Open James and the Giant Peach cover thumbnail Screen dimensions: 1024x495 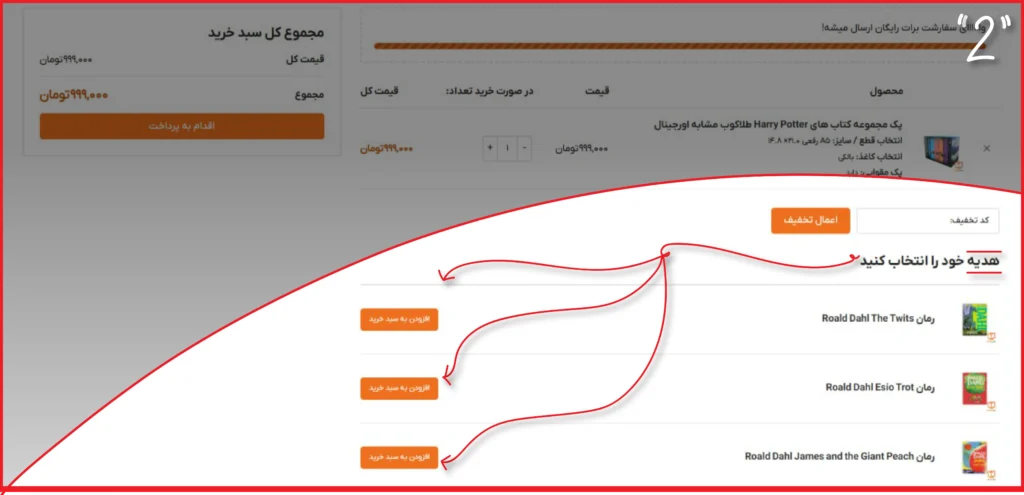pos(976,458)
